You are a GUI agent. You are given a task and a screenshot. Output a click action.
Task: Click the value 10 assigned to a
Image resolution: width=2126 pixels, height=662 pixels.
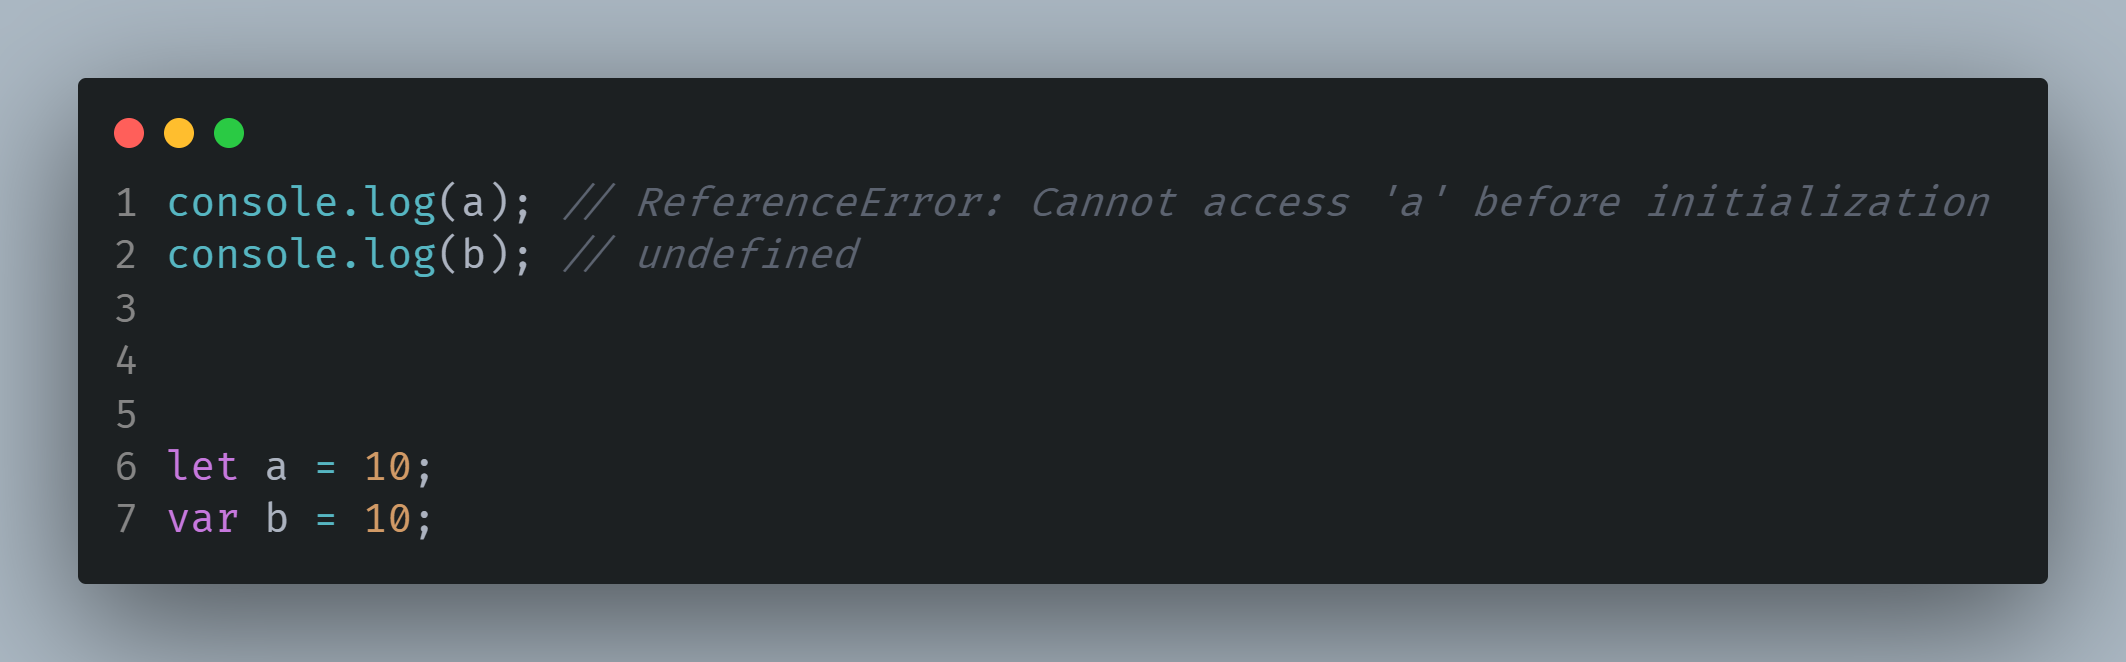(x=387, y=467)
